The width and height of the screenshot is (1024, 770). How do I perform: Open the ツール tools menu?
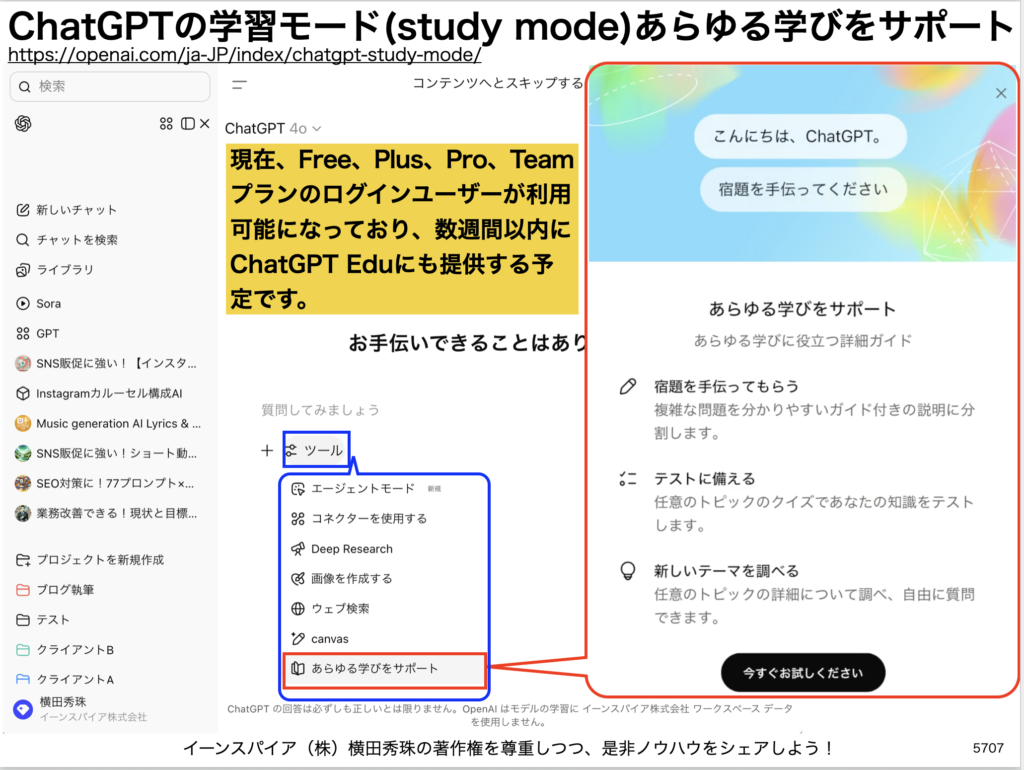(x=316, y=450)
